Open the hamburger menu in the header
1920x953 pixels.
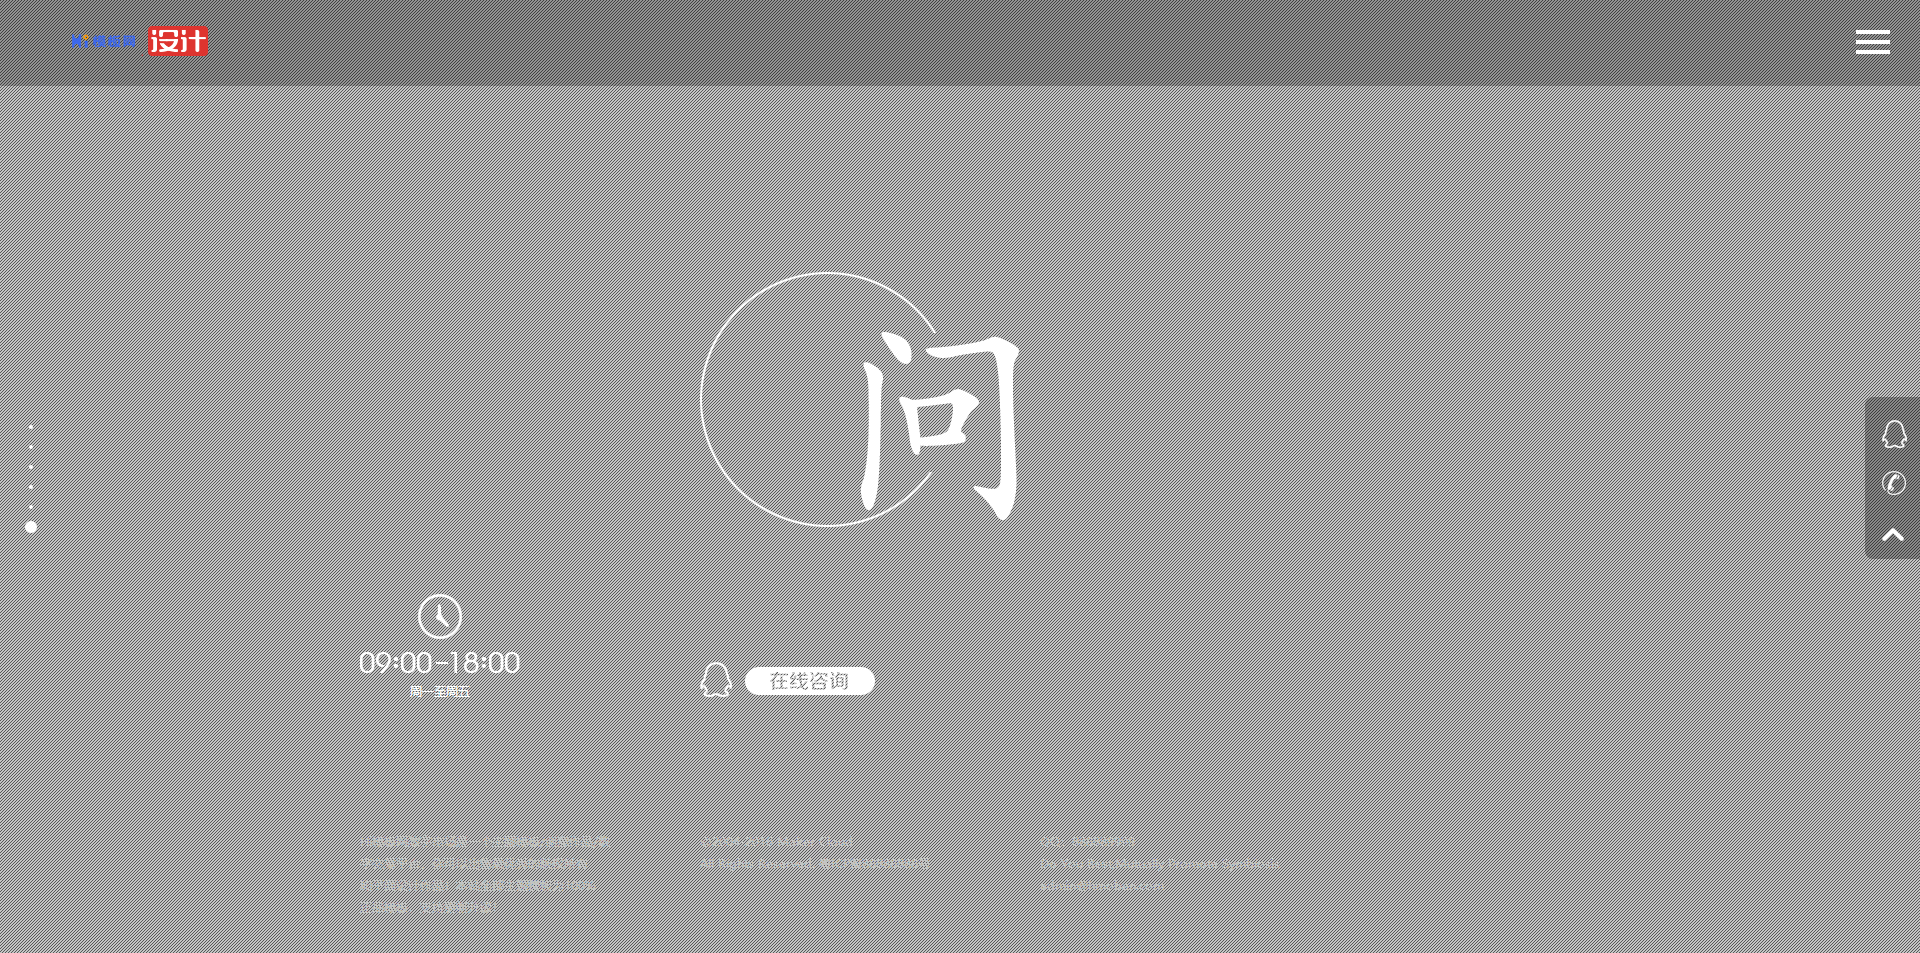click(x=1872, y=42)
